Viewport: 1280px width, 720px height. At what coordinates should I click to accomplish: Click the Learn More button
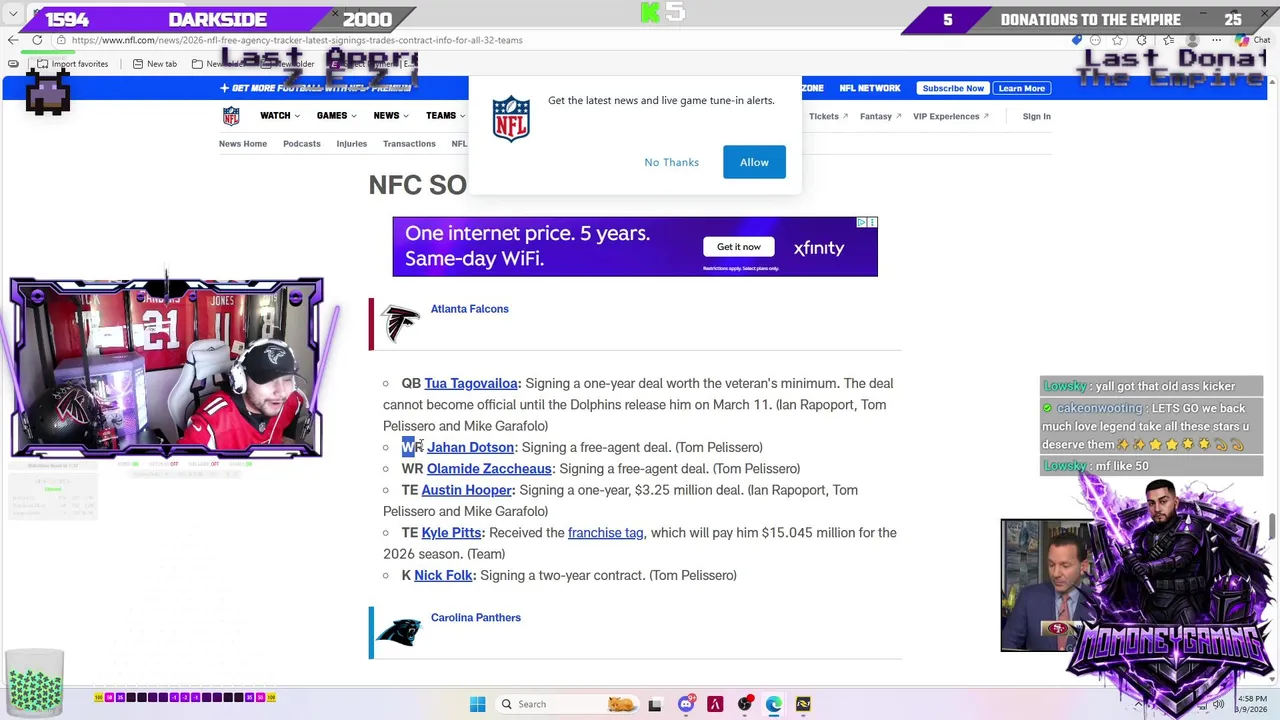point(1021,88)
